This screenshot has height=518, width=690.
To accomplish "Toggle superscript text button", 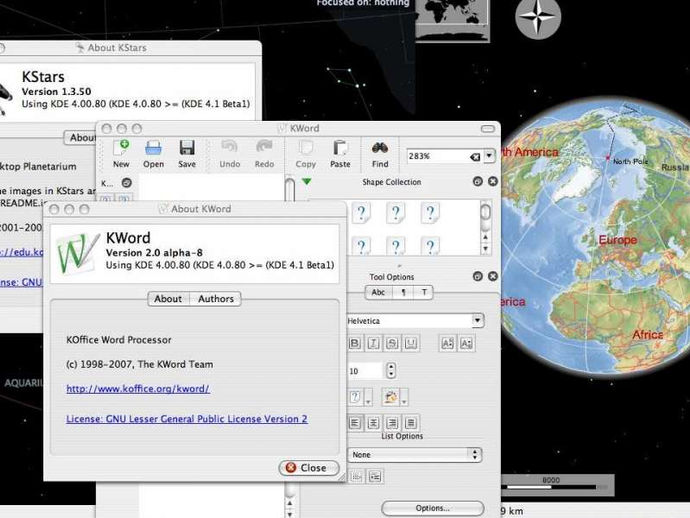I will coord(447,343).
